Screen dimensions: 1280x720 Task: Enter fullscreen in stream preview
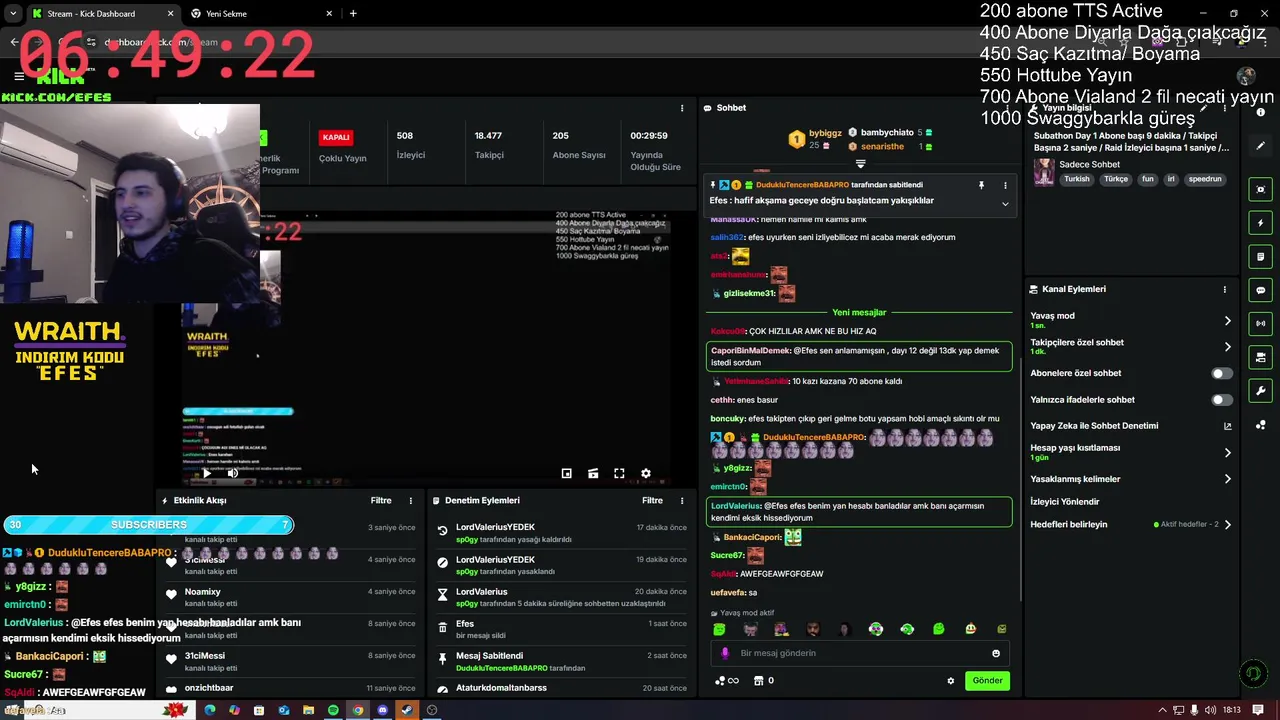(x=619, y=473)
